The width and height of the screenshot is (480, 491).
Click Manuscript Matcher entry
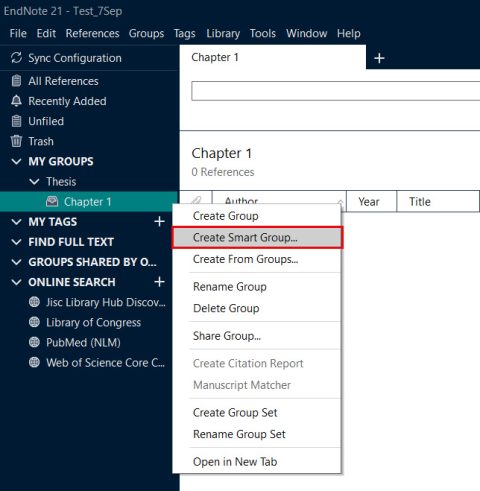257,385
